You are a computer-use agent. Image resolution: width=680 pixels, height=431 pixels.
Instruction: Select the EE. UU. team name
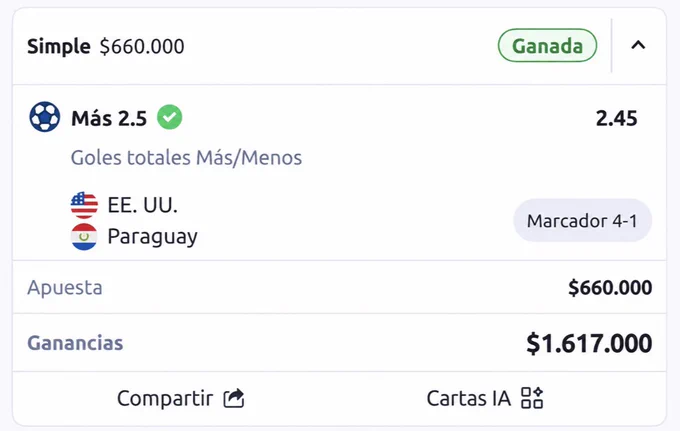point(143,205)
